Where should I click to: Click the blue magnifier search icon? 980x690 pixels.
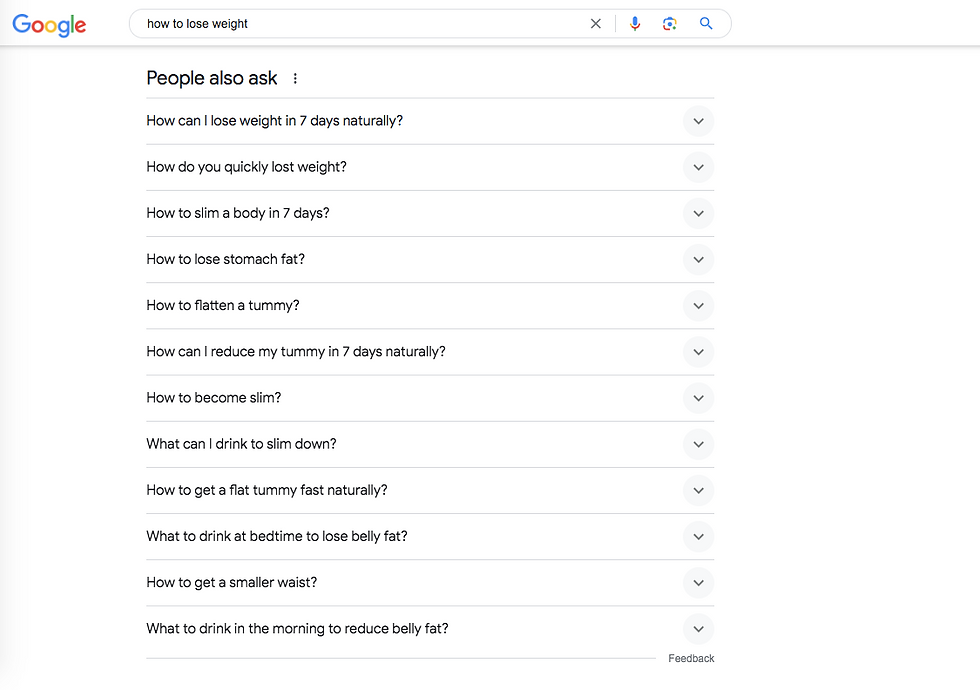tap(706, 24)
